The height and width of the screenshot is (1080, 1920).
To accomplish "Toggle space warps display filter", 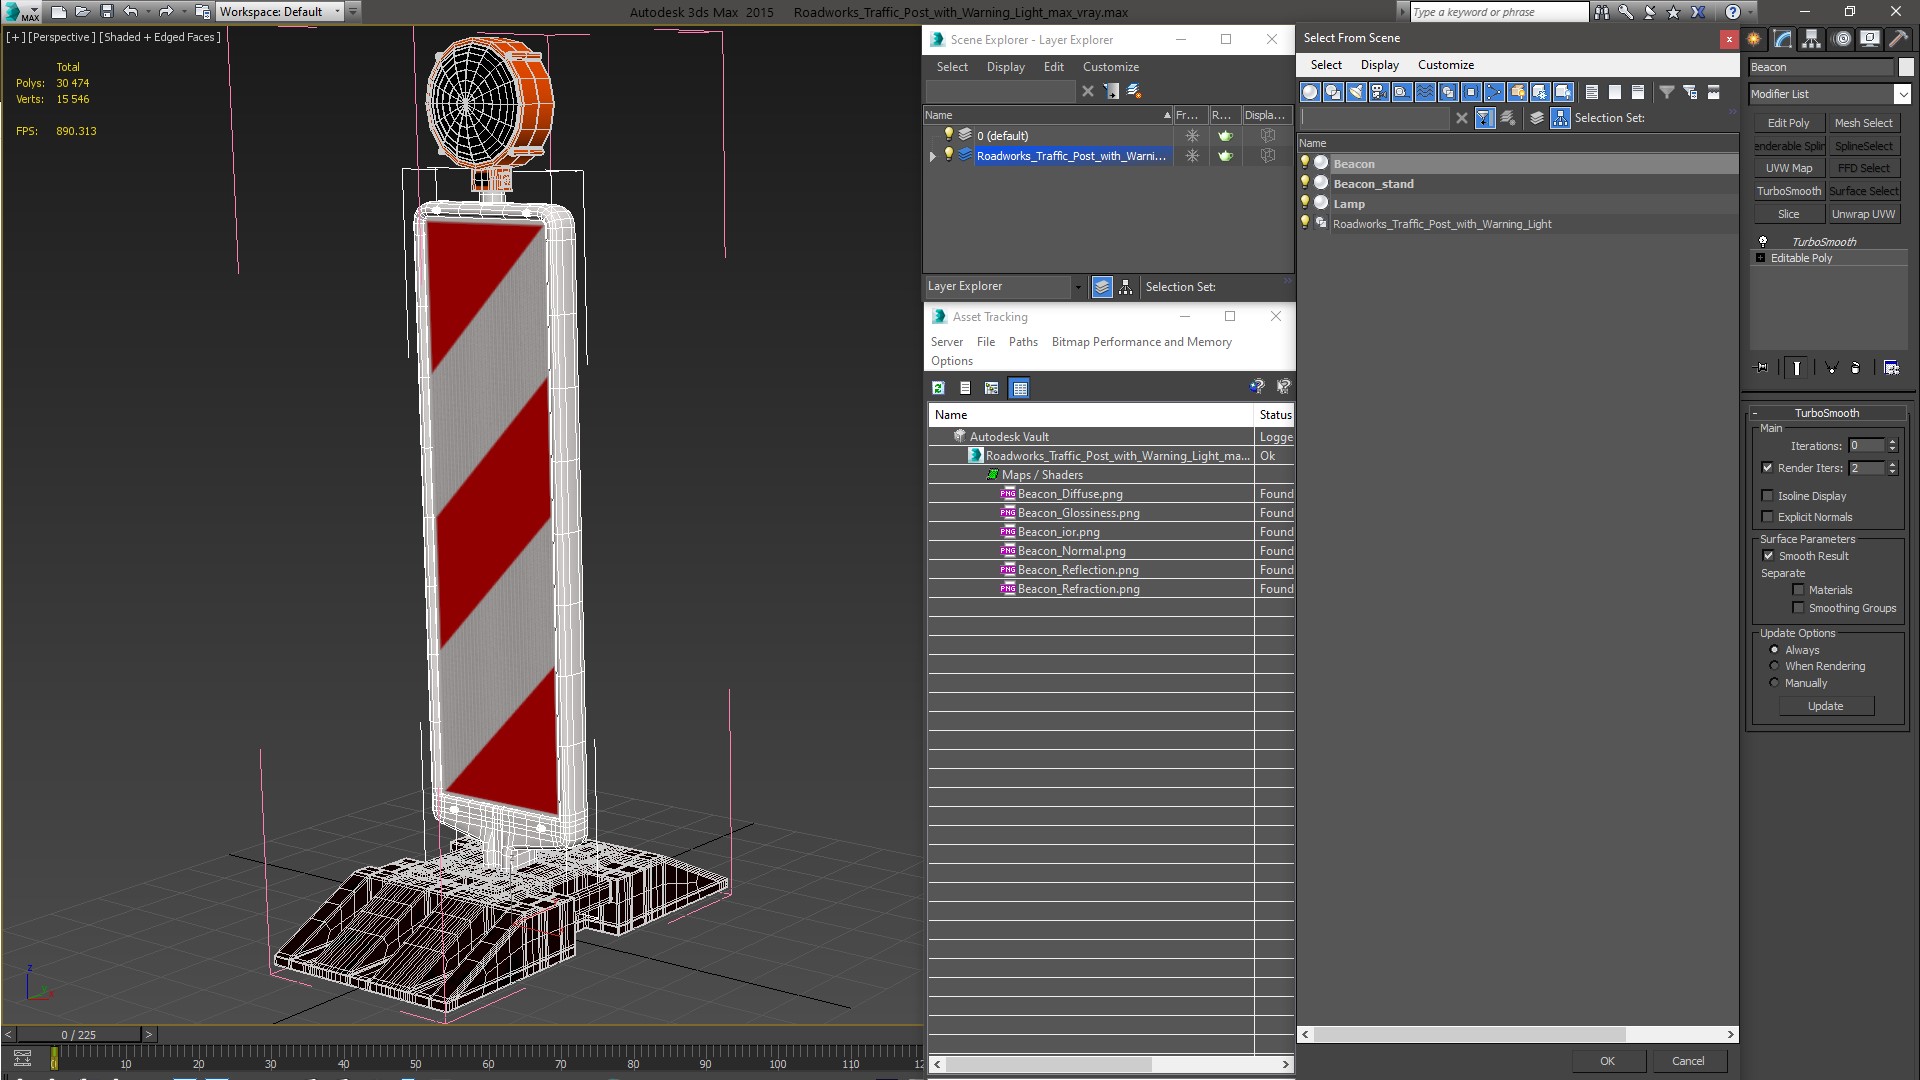I will pyautogui.click(x=1425, y=92).
